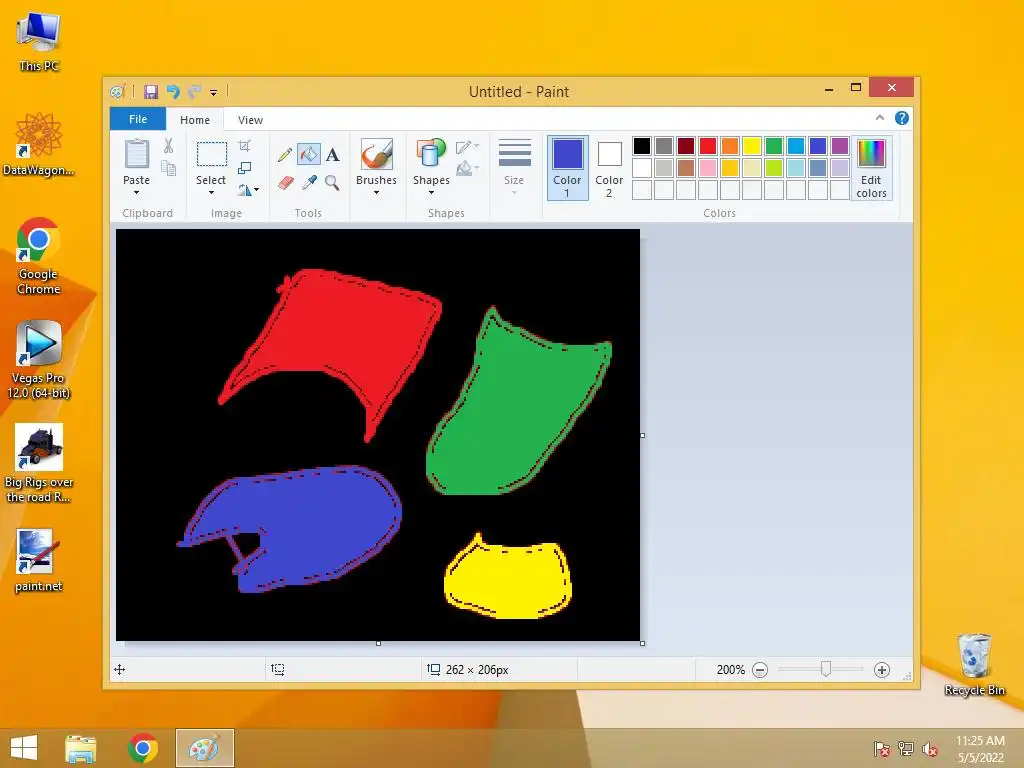Click the canvas bottom-right resize handle
Screen dimensions: 1024x768
643,643
